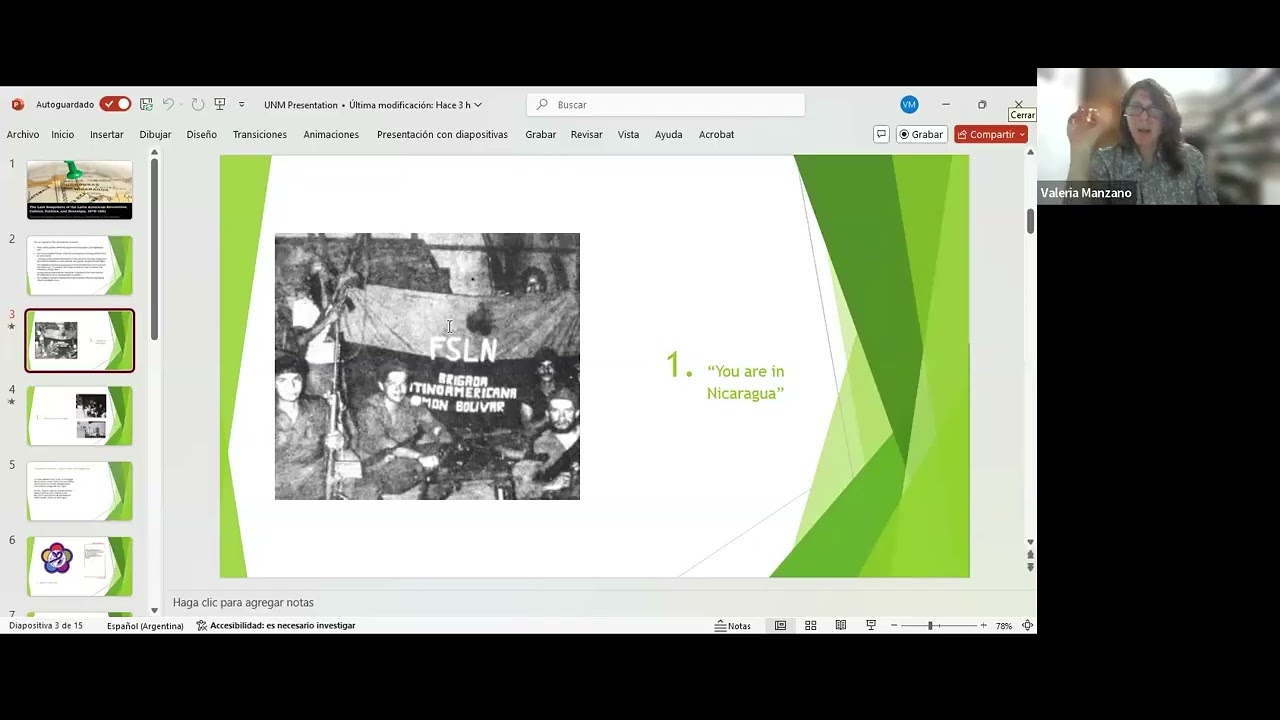Open the undo history dropdown arrow
Image resolution: width=1280 pixels, height=720 pixels.
tap(181, 104)
